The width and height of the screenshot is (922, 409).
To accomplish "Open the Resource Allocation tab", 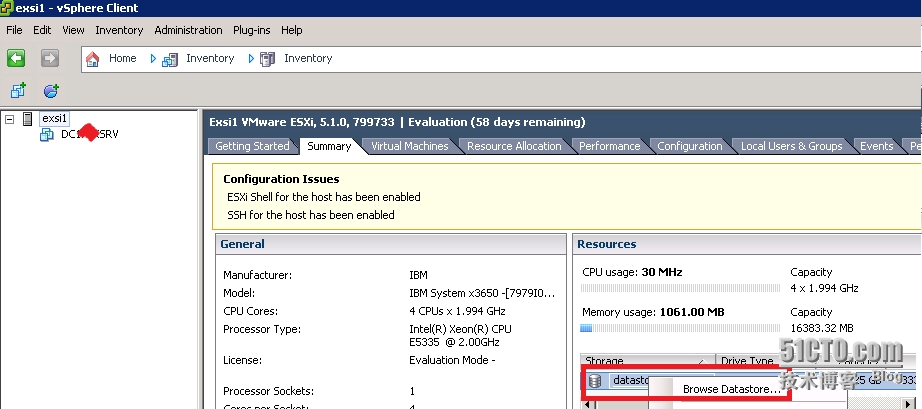I will tap(515, 146).
